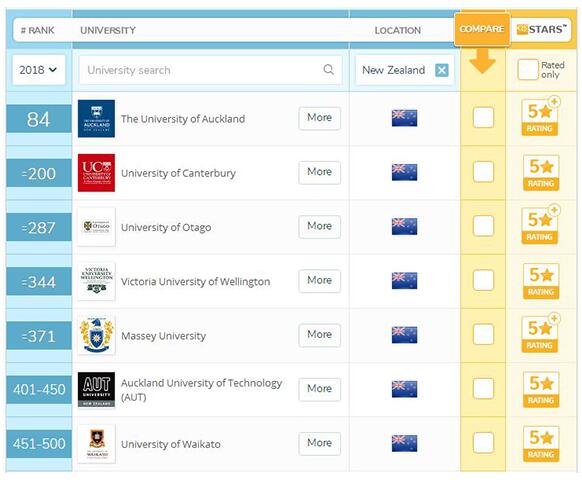The height and width of the screenshot is (483, 582).
Task: Click More for Victoria University of Wellington
Action: click(320, 281)
